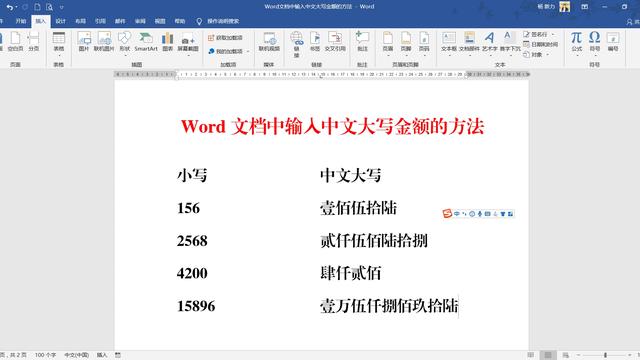Click the Ribbon Display Options icon
The width and height of the screenshot is (640, 360).
584,7
